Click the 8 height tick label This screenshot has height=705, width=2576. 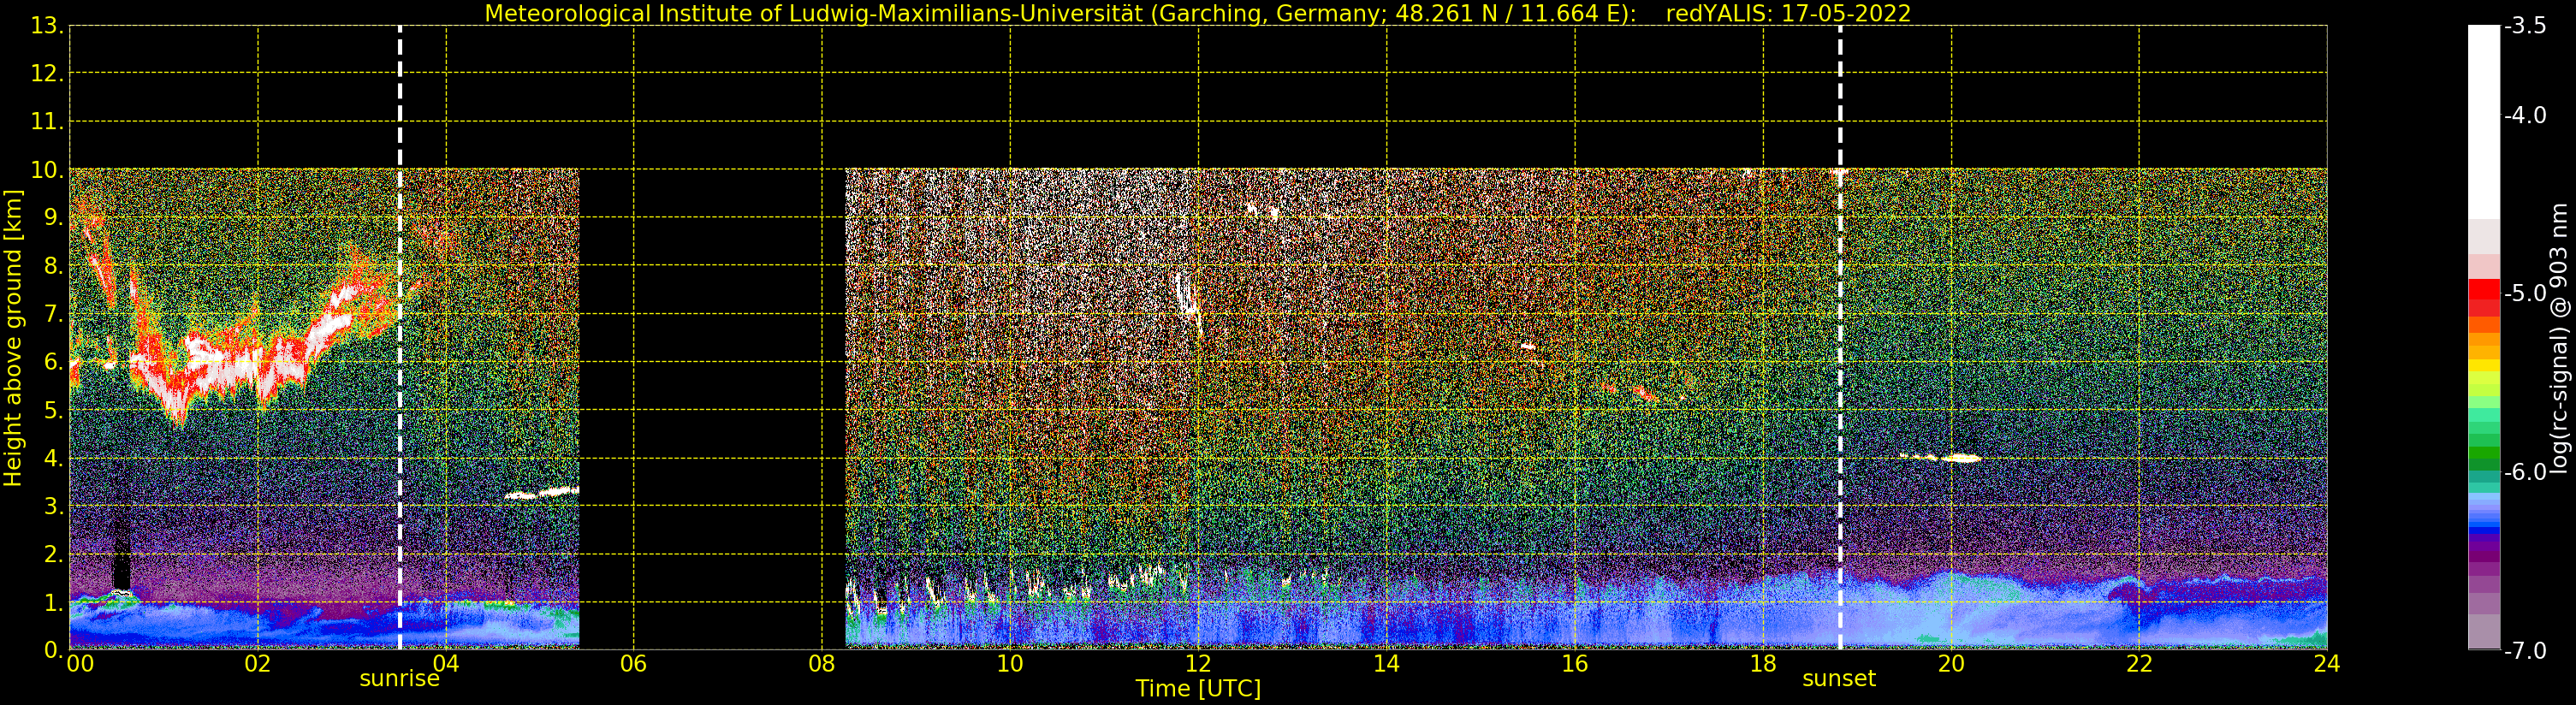tap(52, 266)
